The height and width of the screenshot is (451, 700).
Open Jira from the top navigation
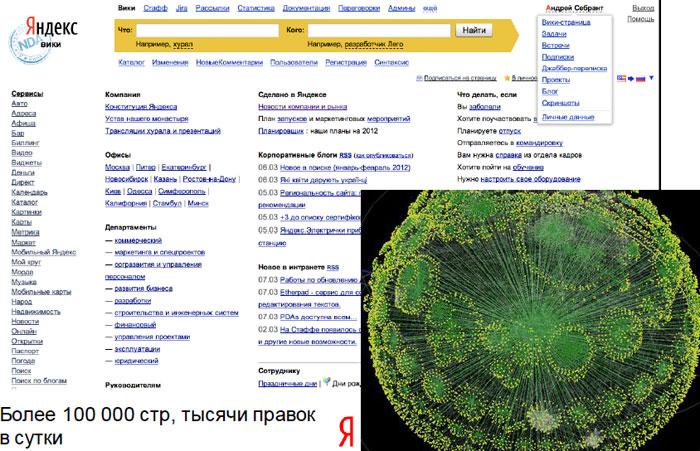(x=182, y=8)
